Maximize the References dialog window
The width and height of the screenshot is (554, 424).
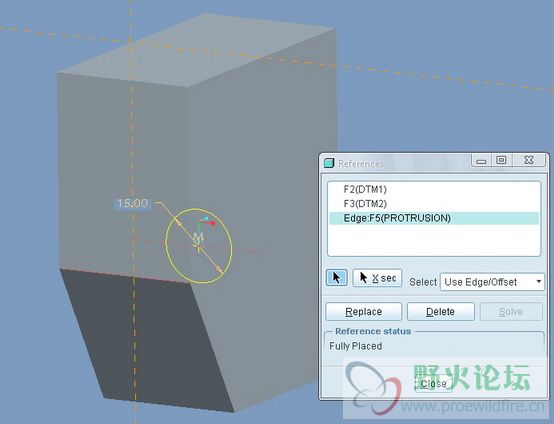(x=501, y=160)
